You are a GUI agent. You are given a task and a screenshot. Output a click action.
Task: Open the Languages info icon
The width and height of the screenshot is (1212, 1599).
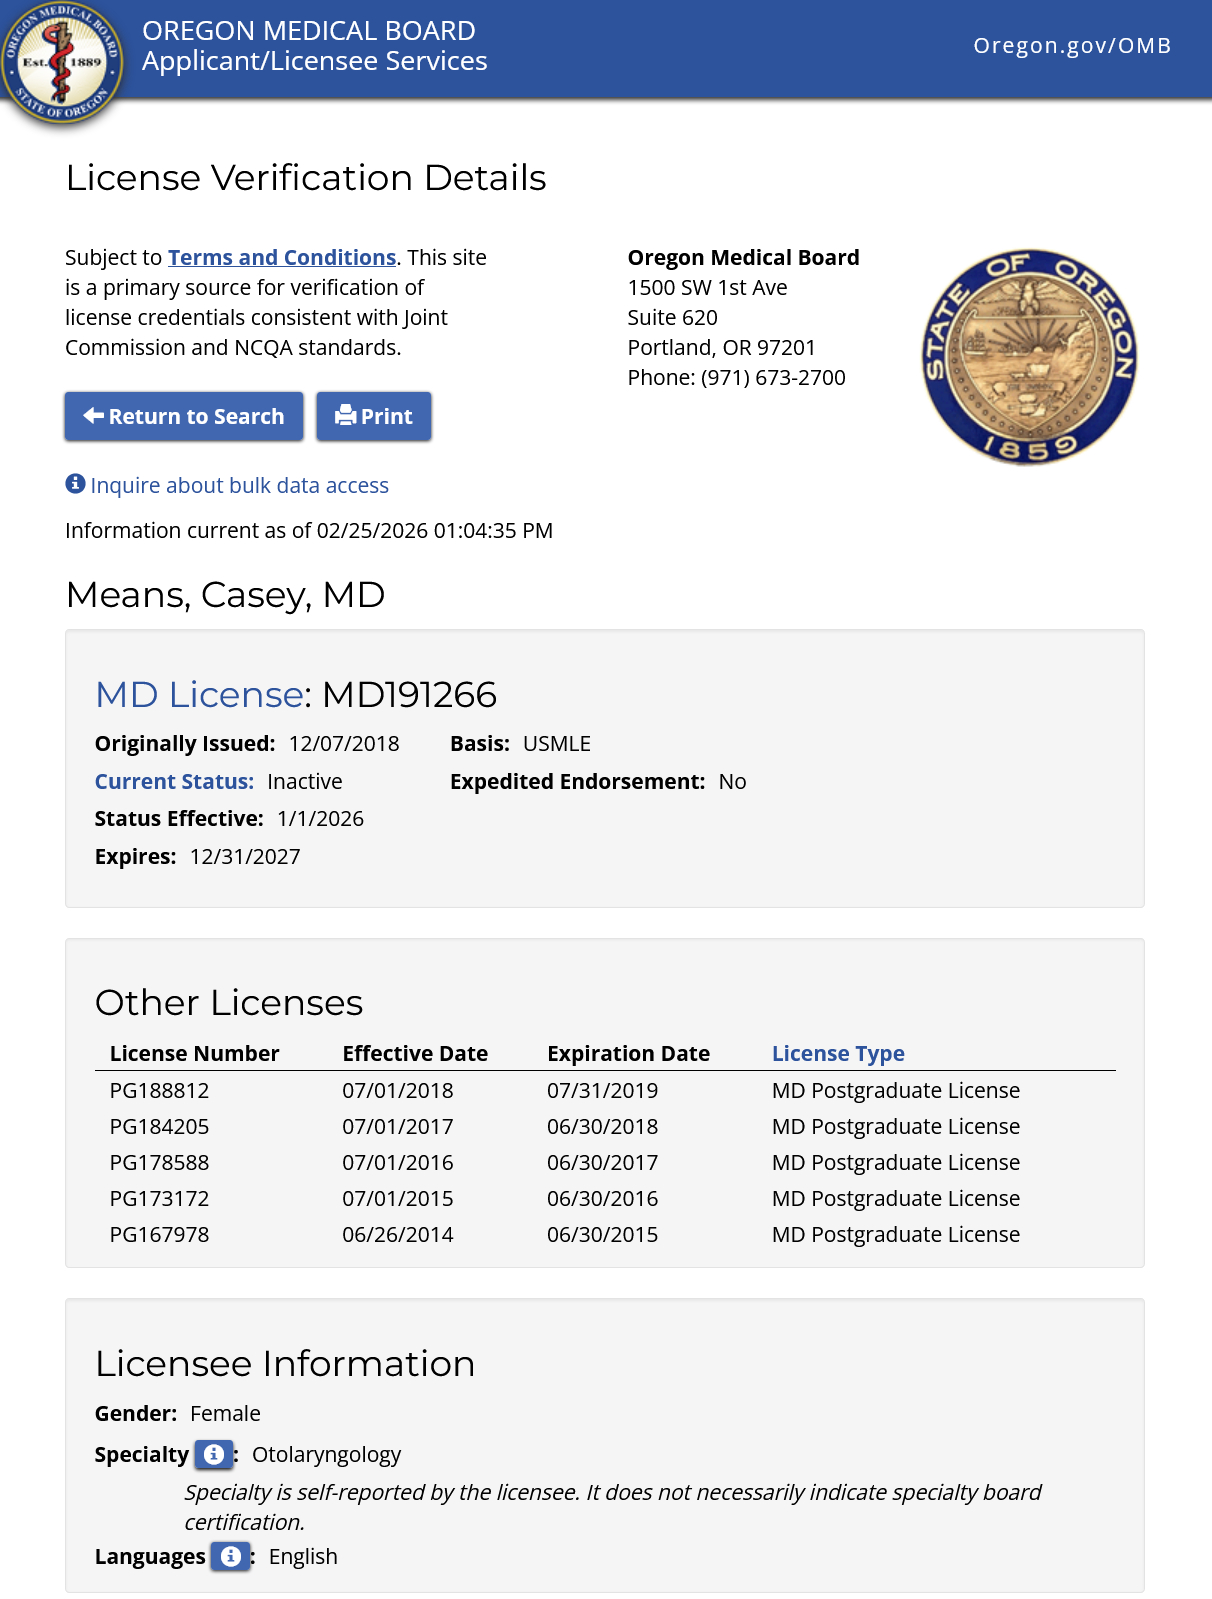(x=230, y=1557)
